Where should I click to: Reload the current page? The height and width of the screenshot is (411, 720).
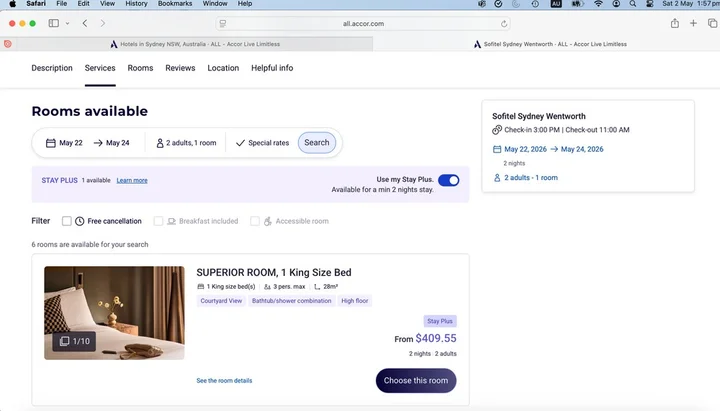click(x=504, y=23)
